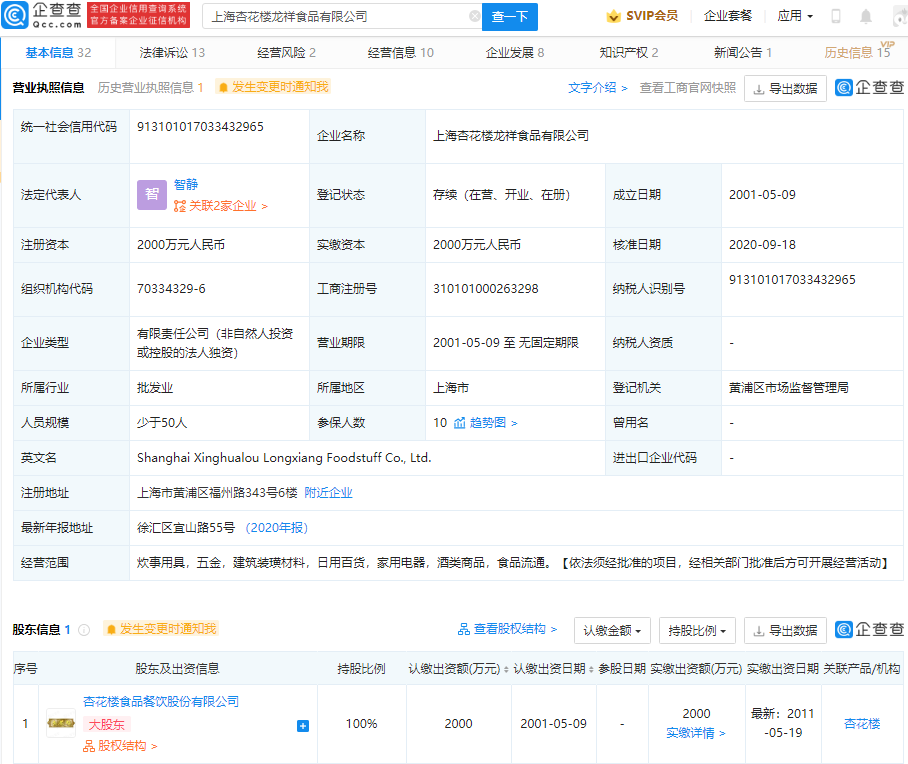Open the 认缴金额 dropdown
This screenshot has height=764, width=908.
point(612,630)
